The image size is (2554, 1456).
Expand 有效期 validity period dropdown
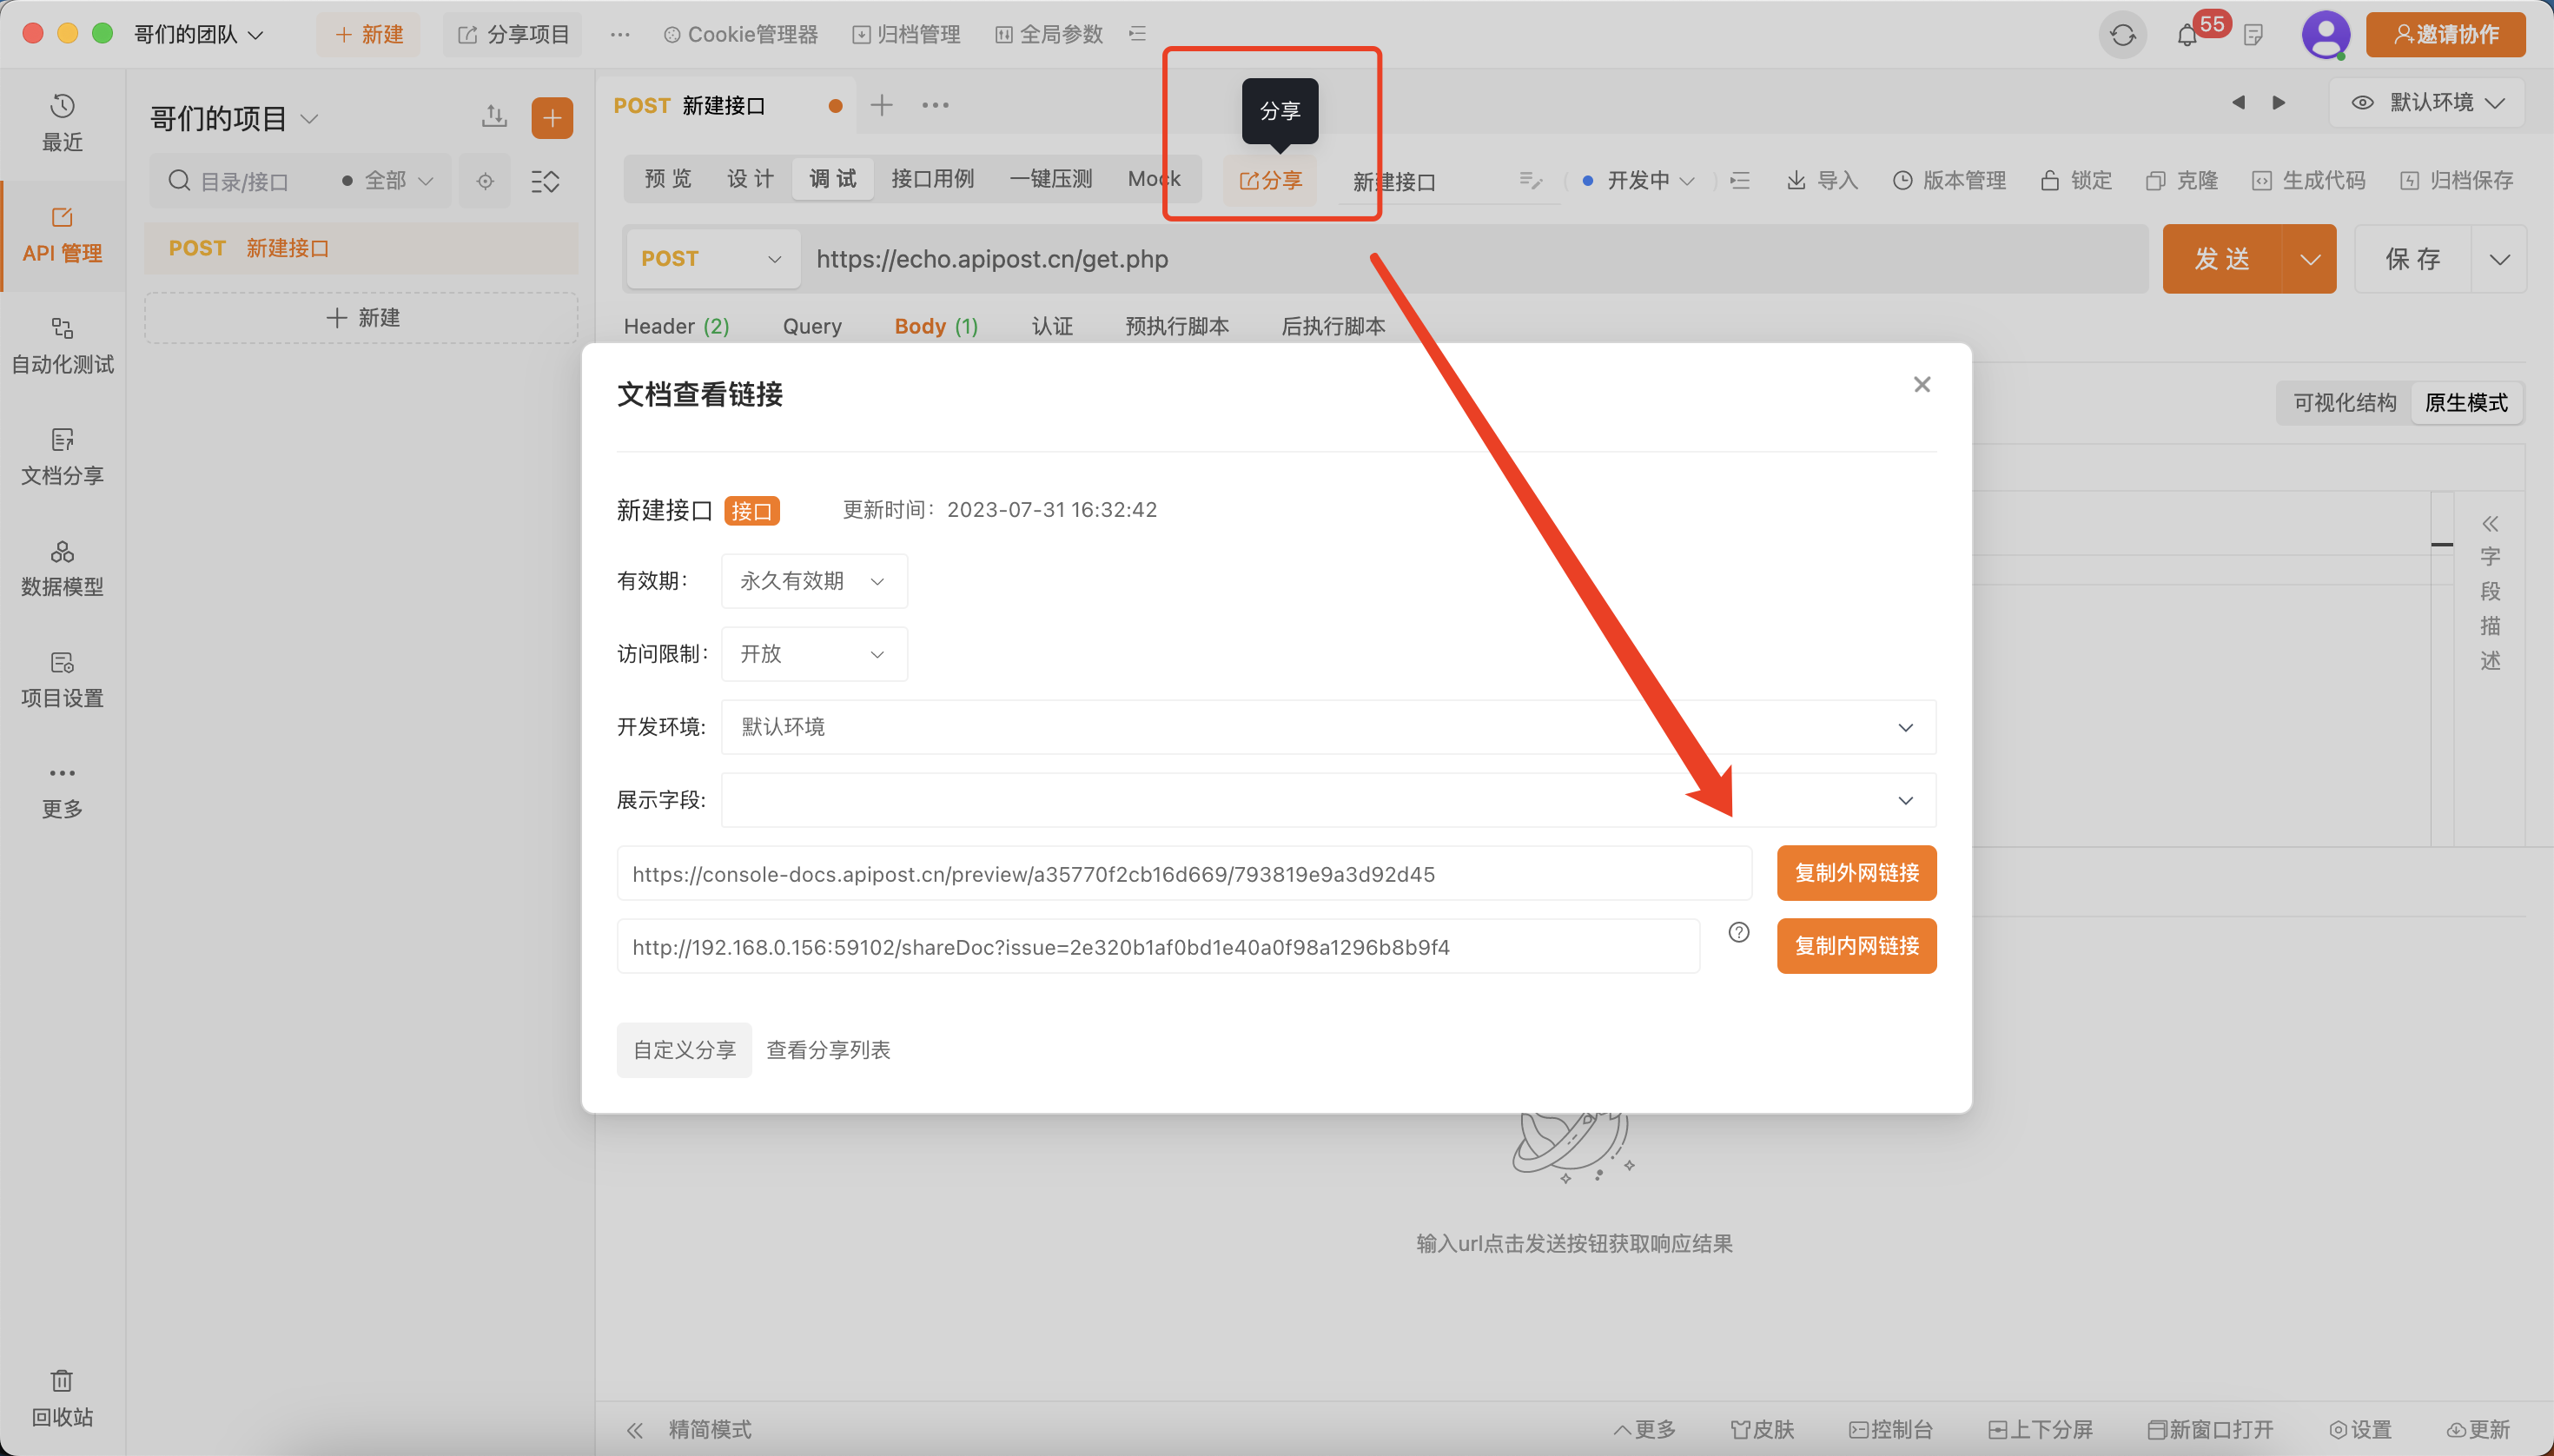(814, 580)
